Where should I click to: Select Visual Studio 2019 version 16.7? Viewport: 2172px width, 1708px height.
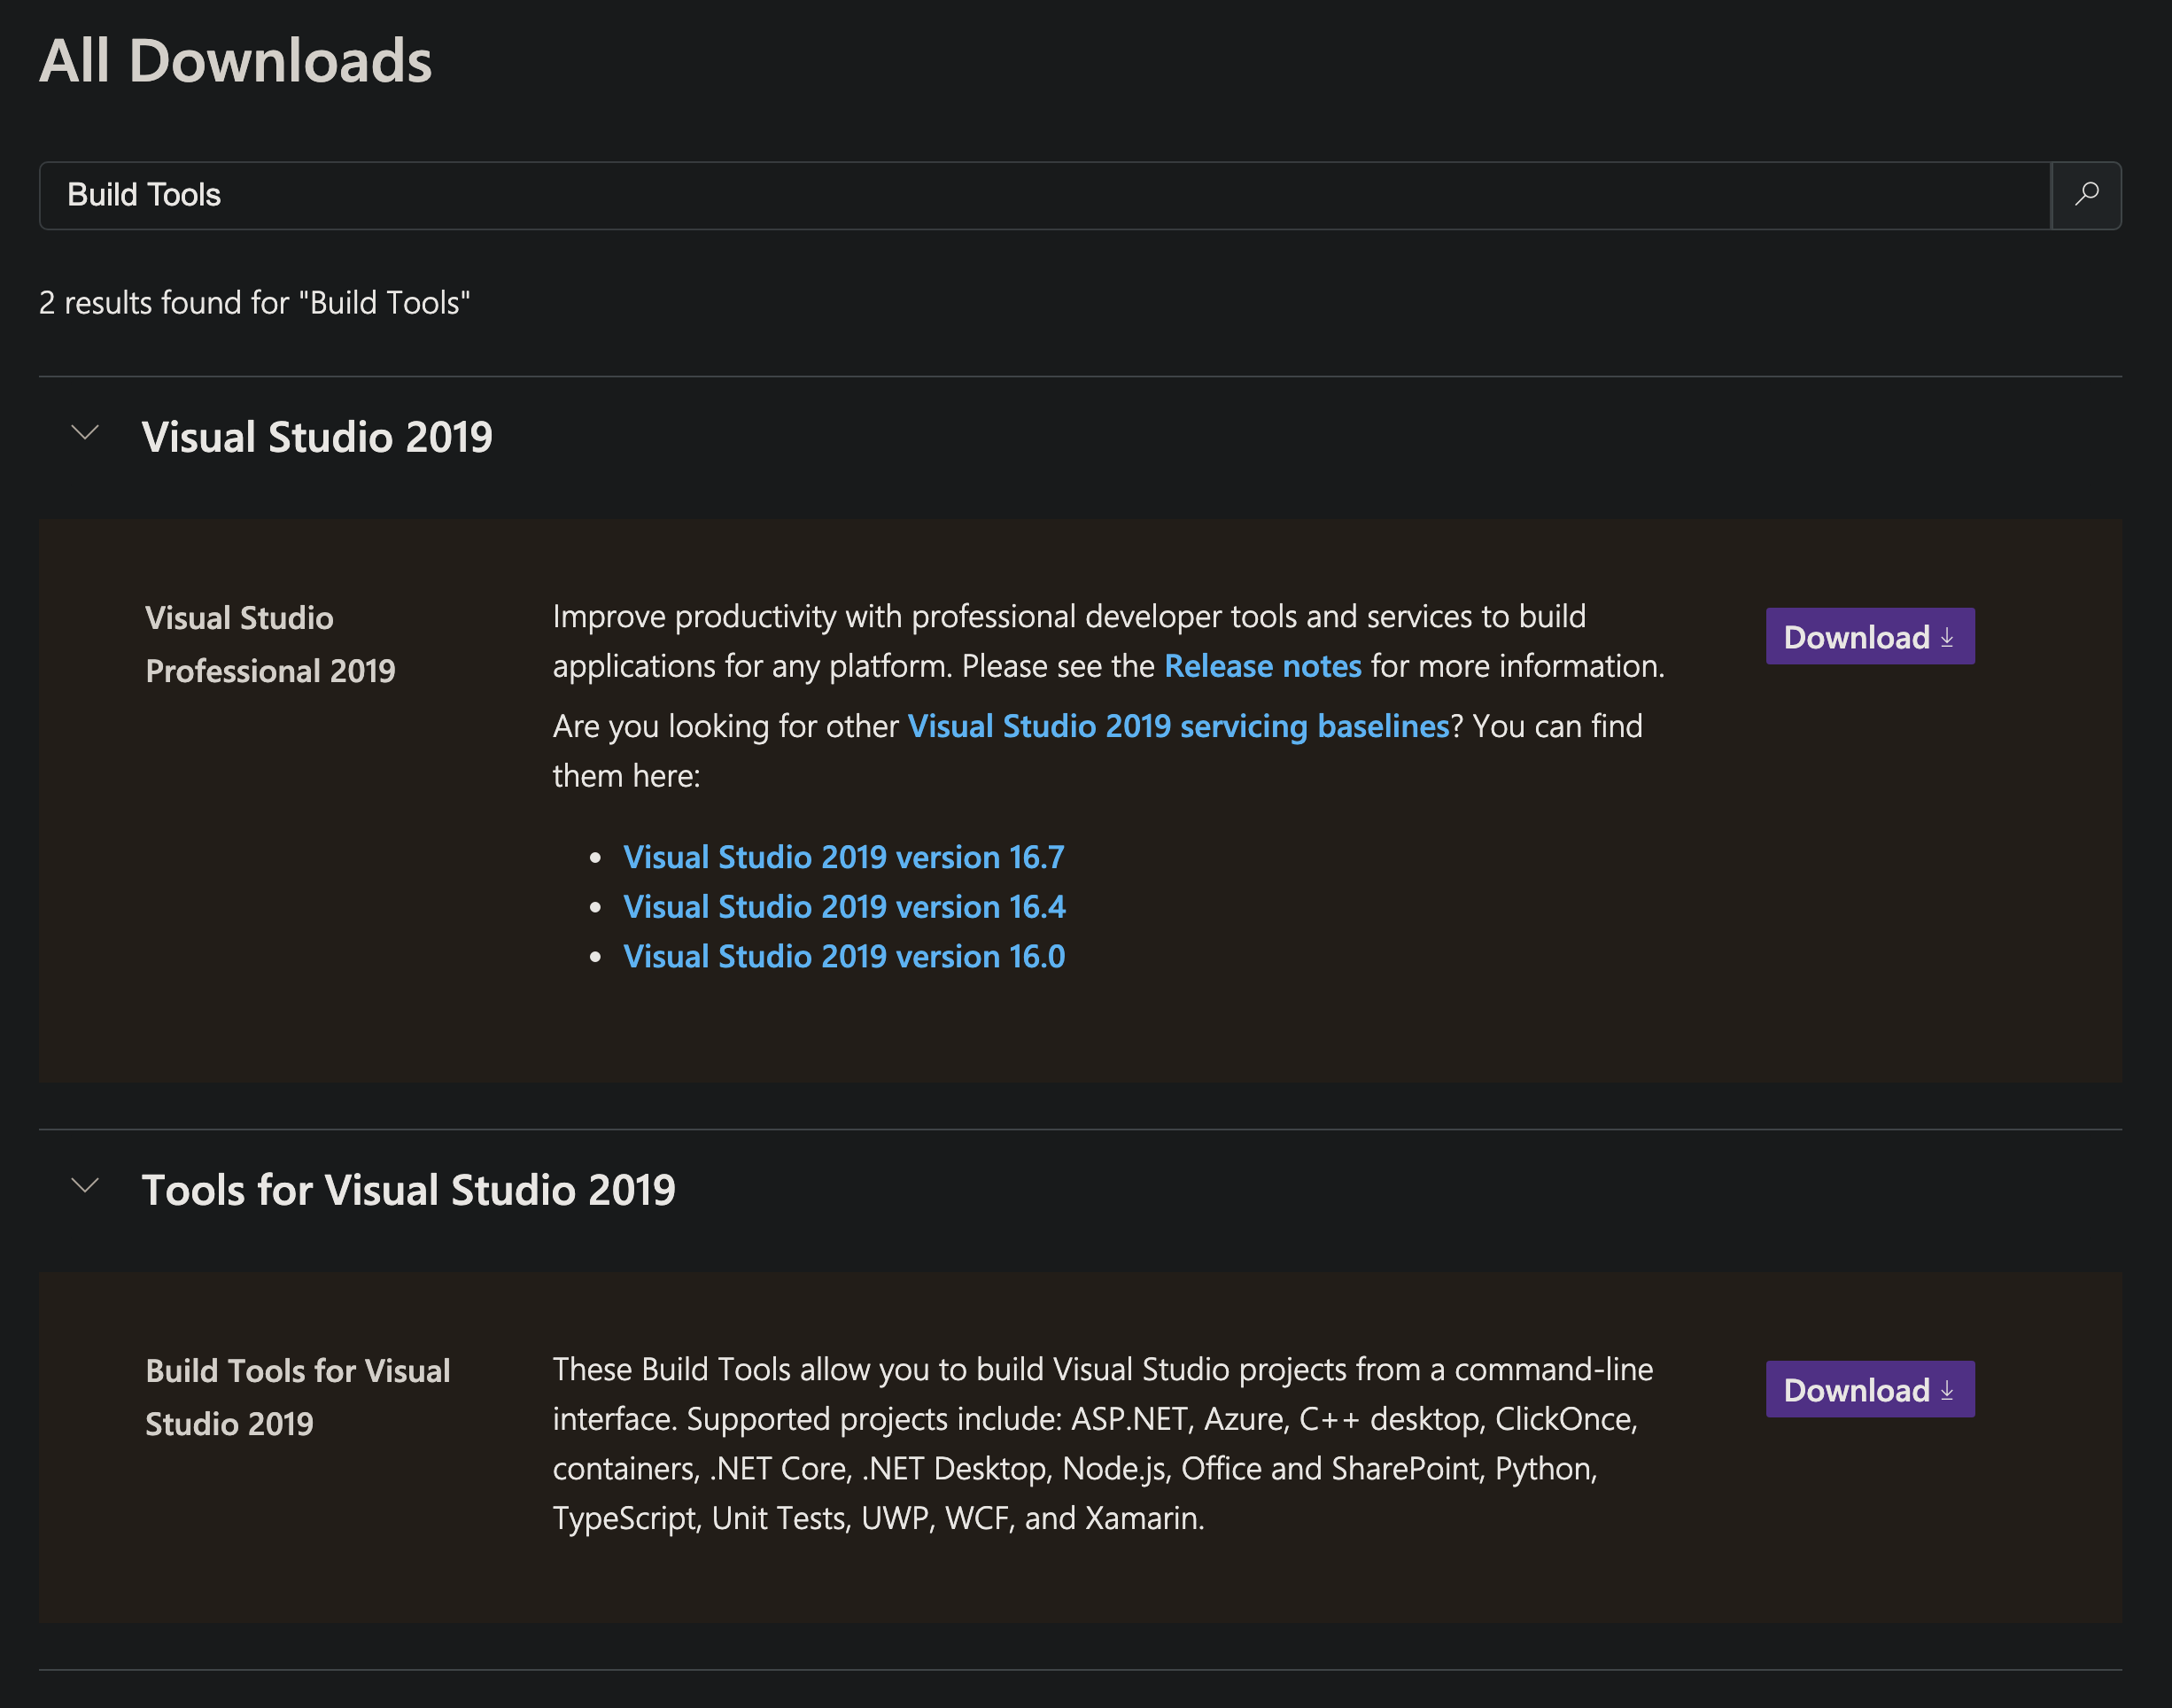(843, 857)
